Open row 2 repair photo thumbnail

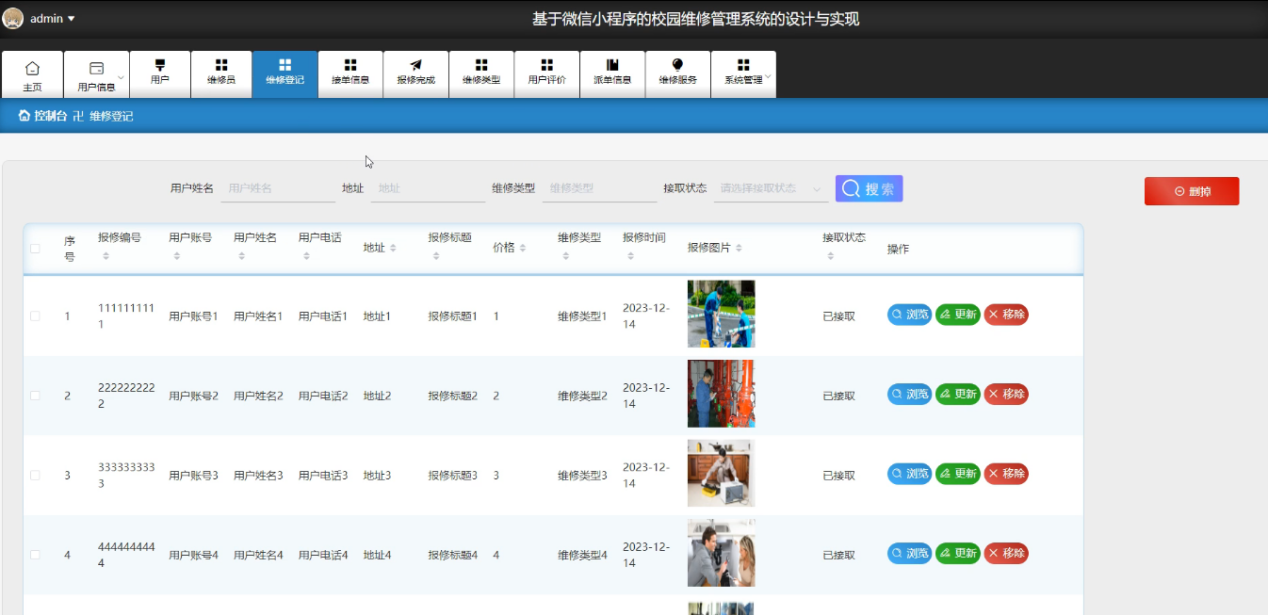tap(721, 394)
